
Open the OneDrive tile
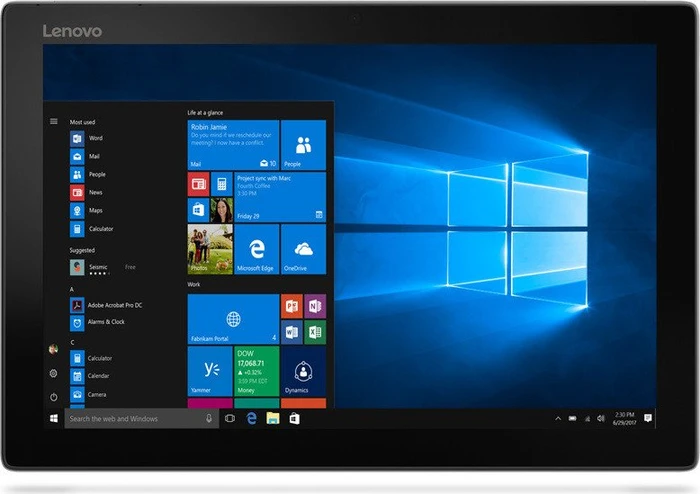click(304, 249)
